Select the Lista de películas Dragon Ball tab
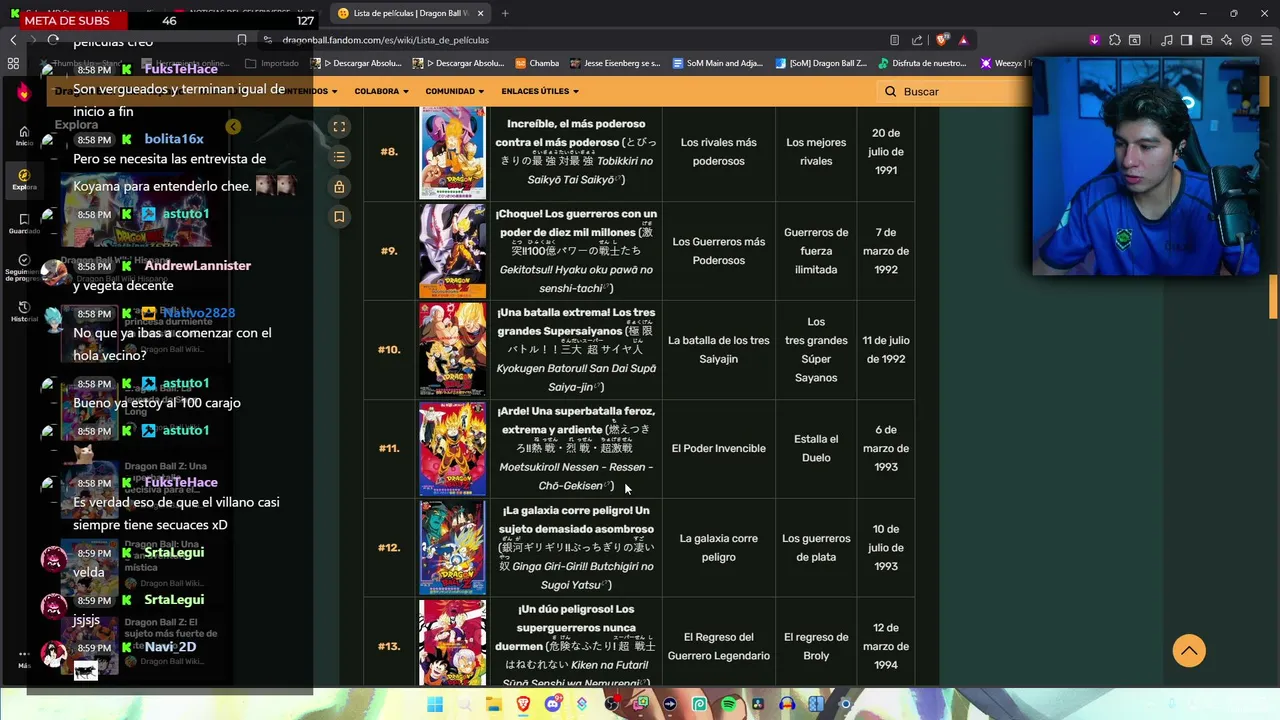The image size is (1280, 720). pos(410,13)
